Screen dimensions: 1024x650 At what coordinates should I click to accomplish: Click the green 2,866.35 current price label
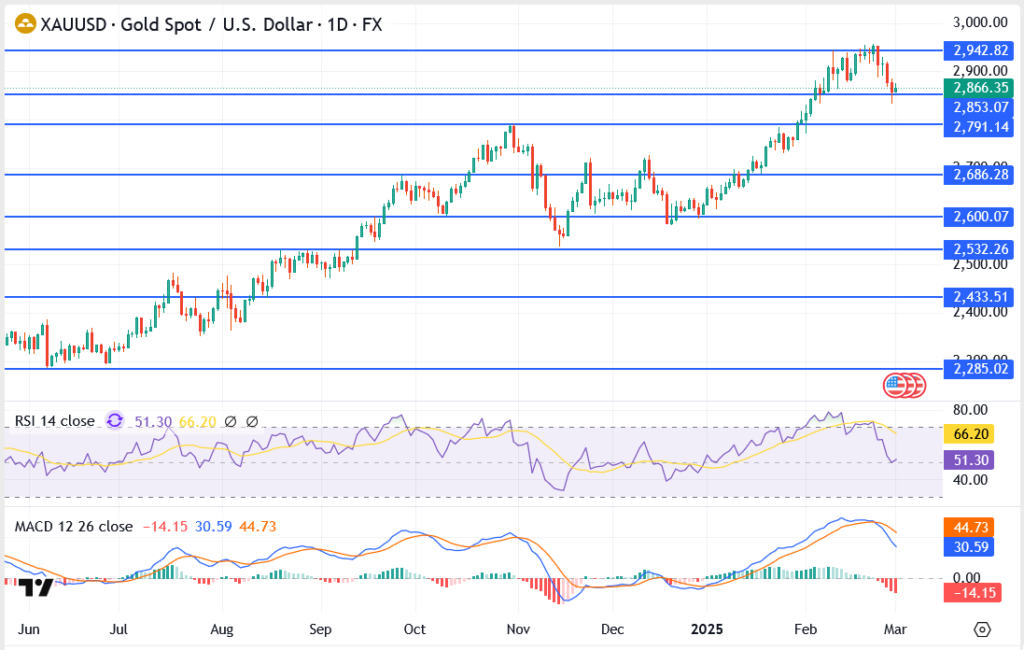(x=980, y=88)
